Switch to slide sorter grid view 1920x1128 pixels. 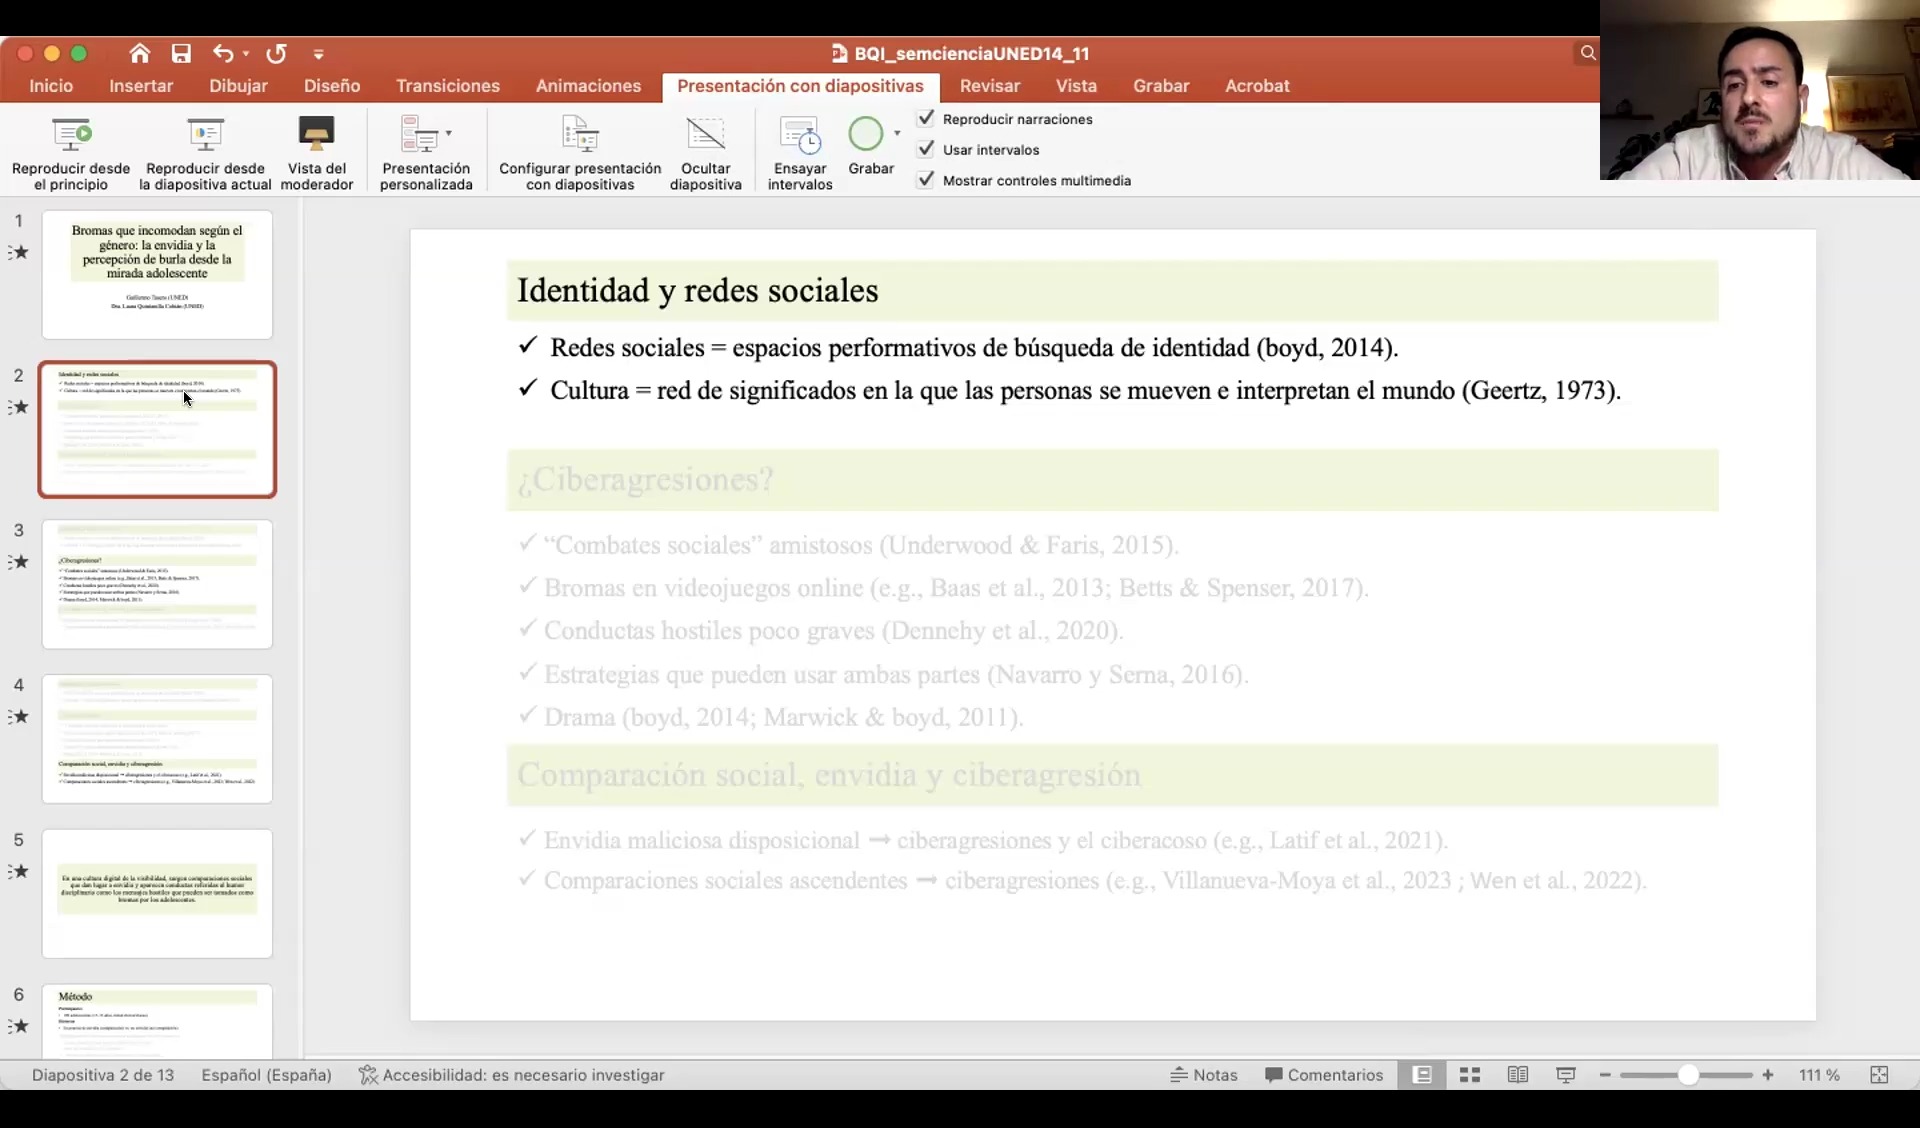1469,1075
